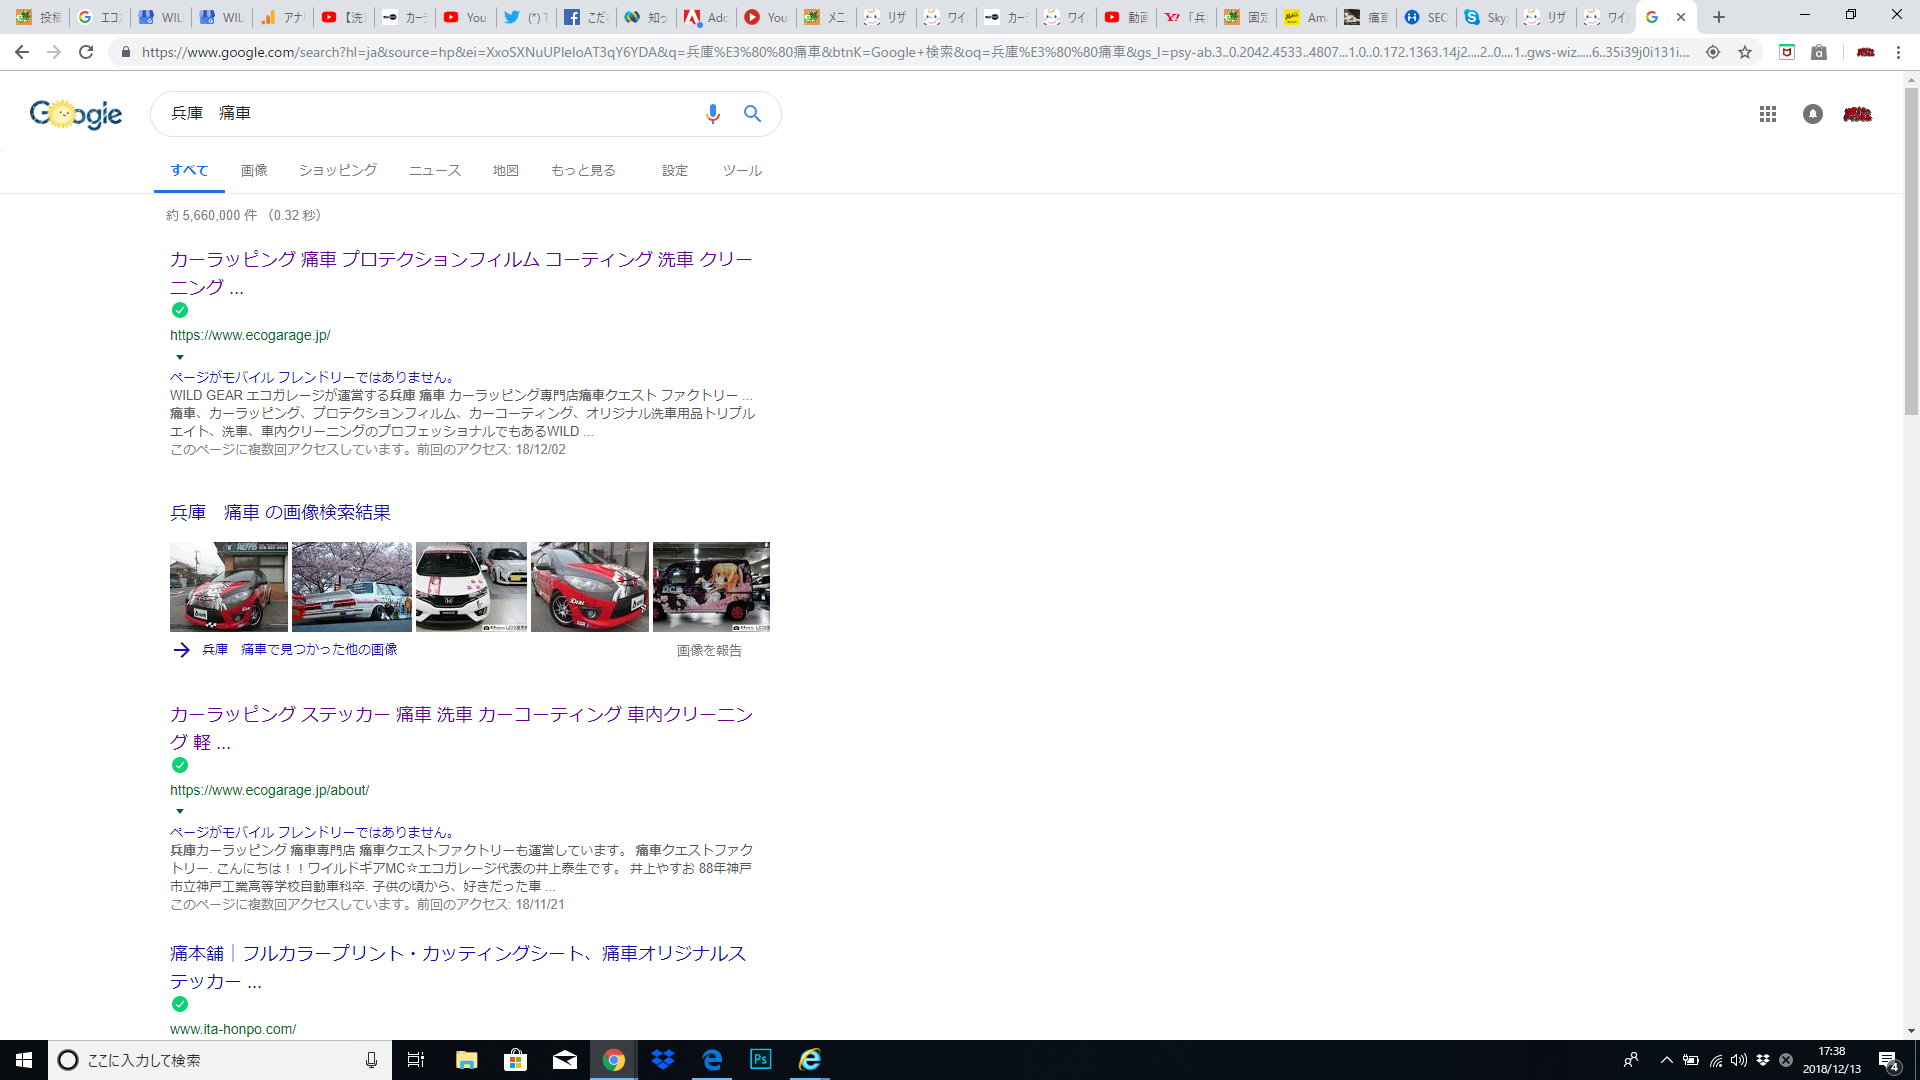Open カーラッピング 痛車 プロテクションフィルム result
The height and width of the screenshot is (1080, 1920).
pos(461,273)
